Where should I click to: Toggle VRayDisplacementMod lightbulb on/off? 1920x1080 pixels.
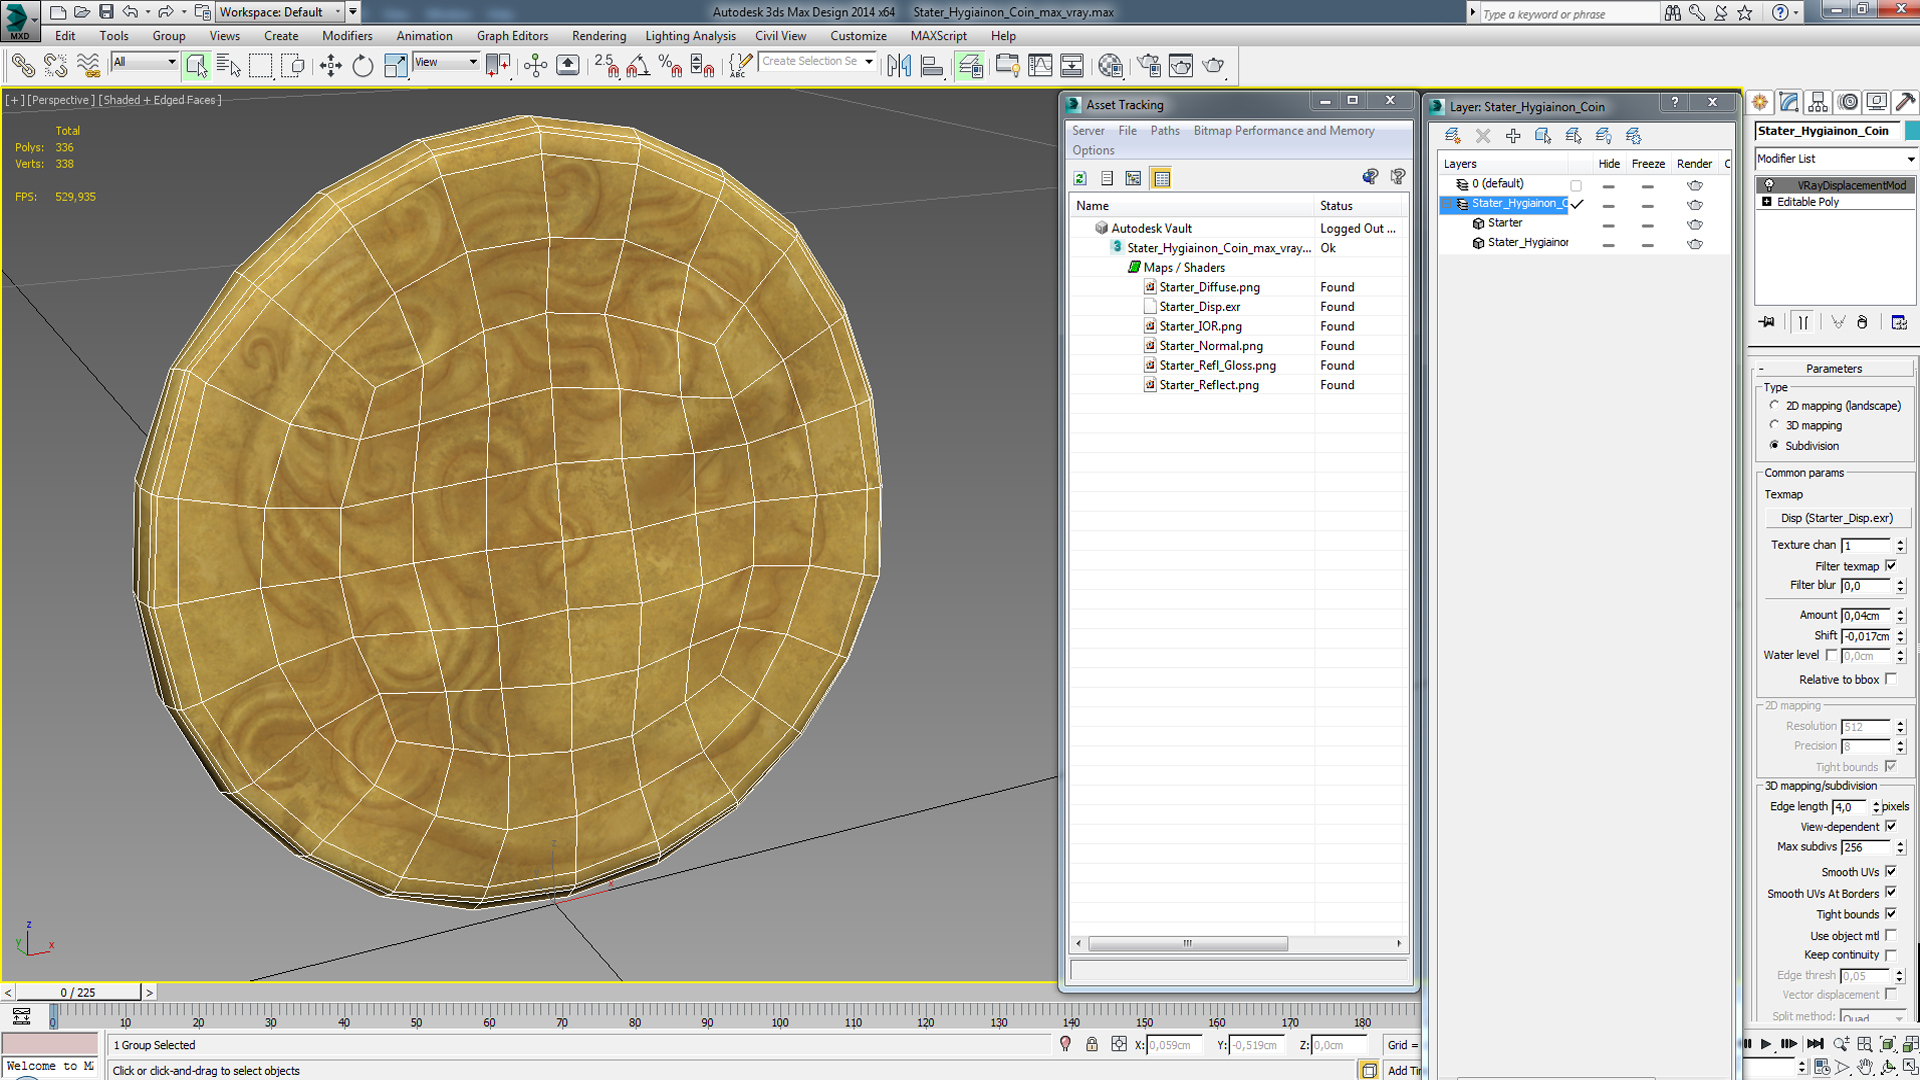point(1769,185)
